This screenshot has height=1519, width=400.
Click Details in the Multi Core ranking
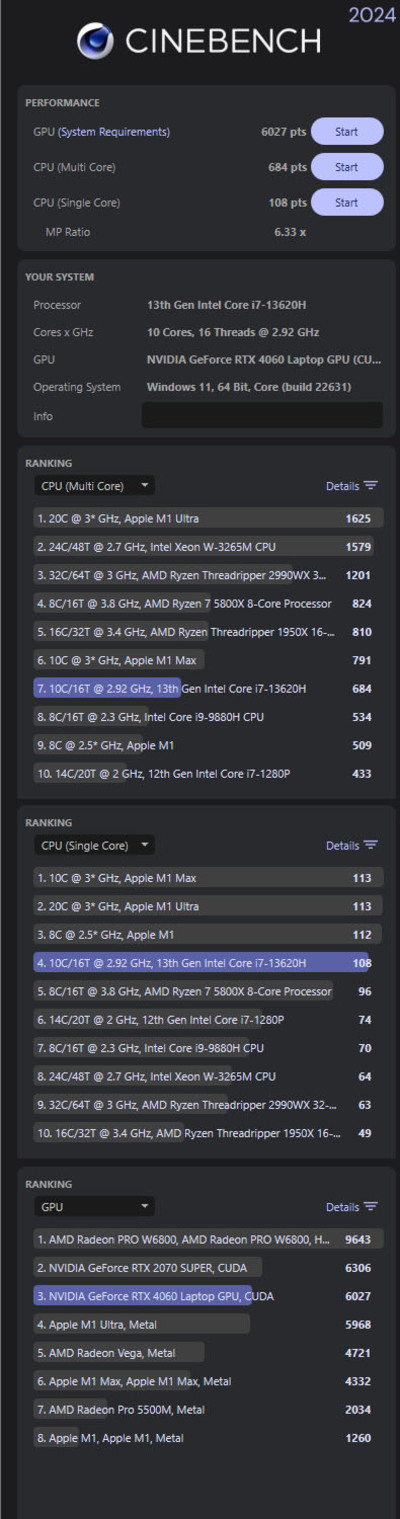click(342, 486)
